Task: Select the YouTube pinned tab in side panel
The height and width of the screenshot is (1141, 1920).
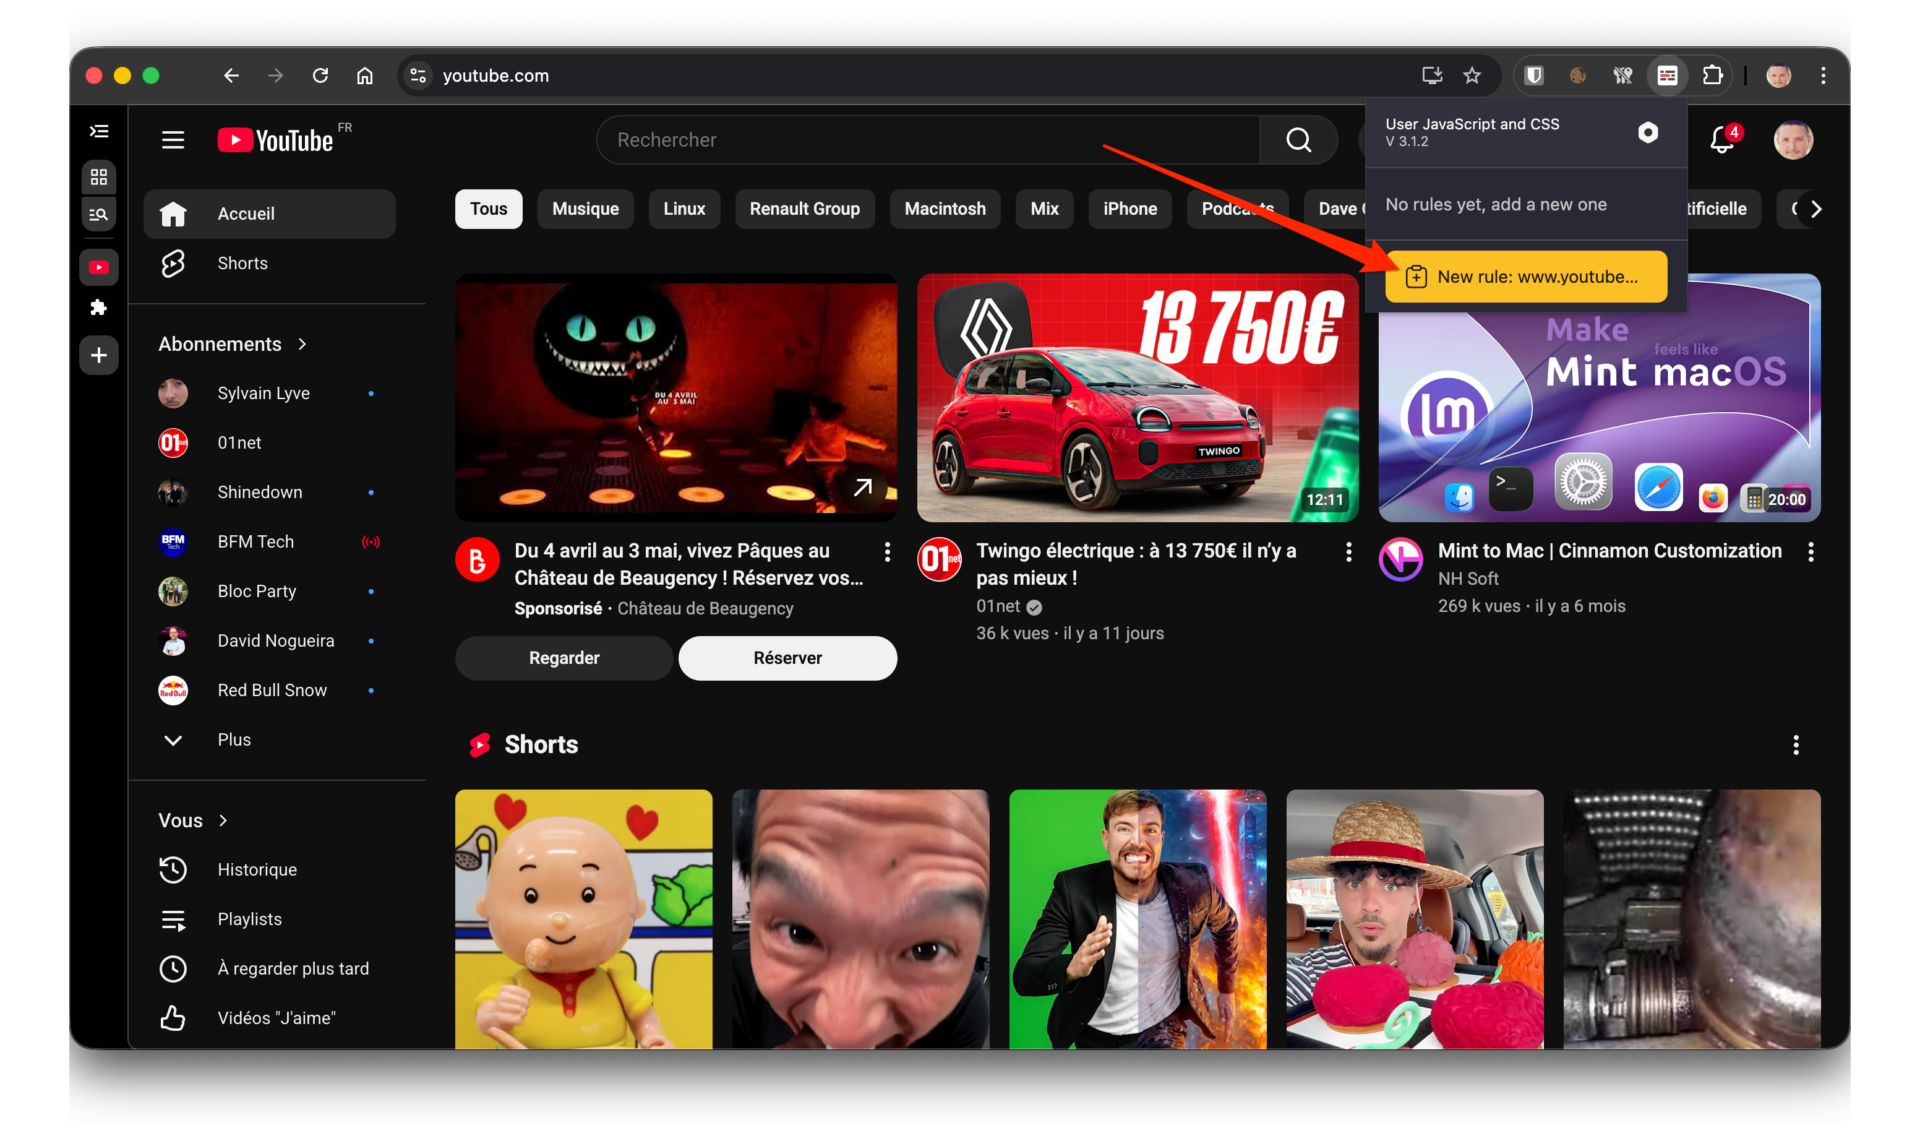Action: tap(99, 267)
